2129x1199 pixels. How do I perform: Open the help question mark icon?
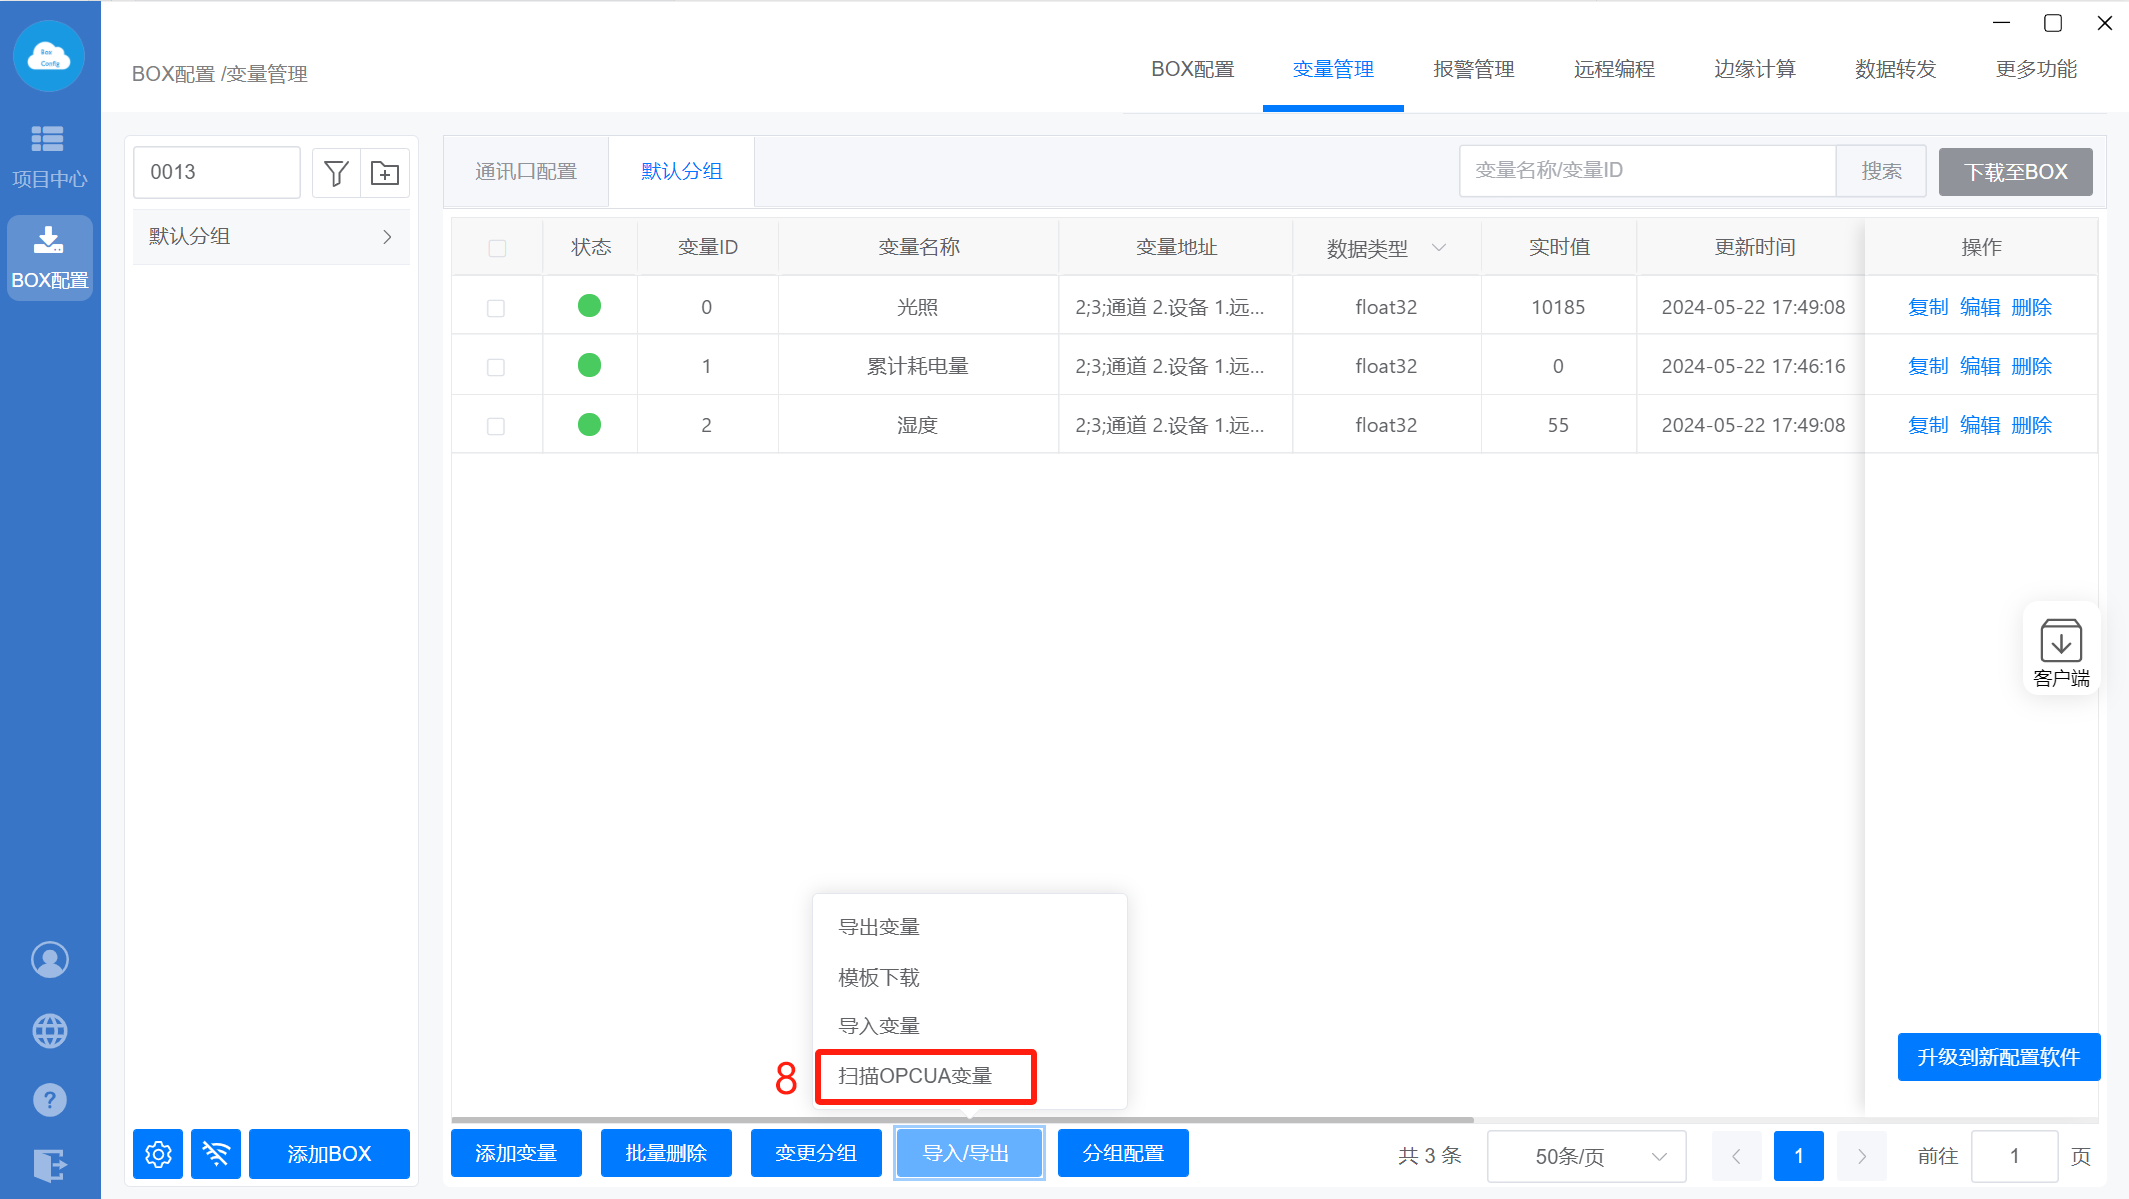(x=50, y=1101)
